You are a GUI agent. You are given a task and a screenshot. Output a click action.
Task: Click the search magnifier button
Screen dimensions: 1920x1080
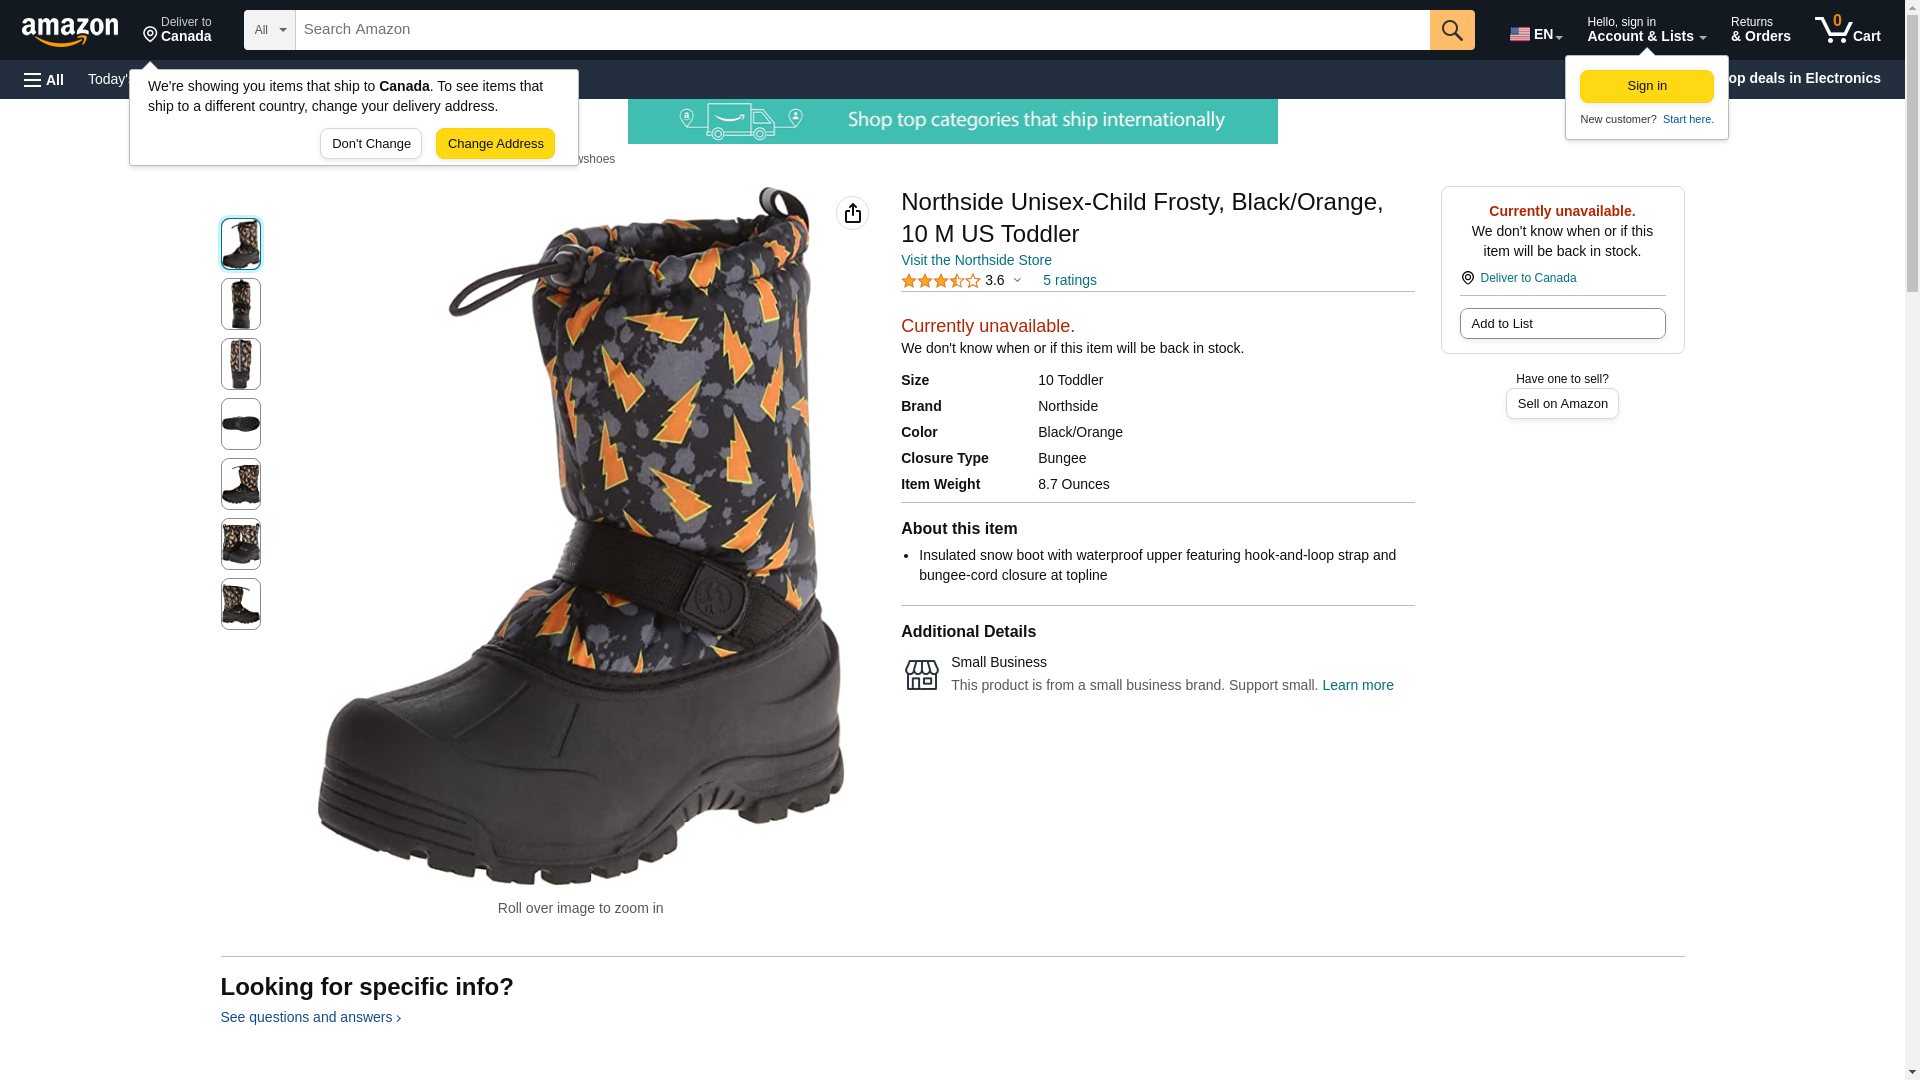click(x=1452, y=30)
